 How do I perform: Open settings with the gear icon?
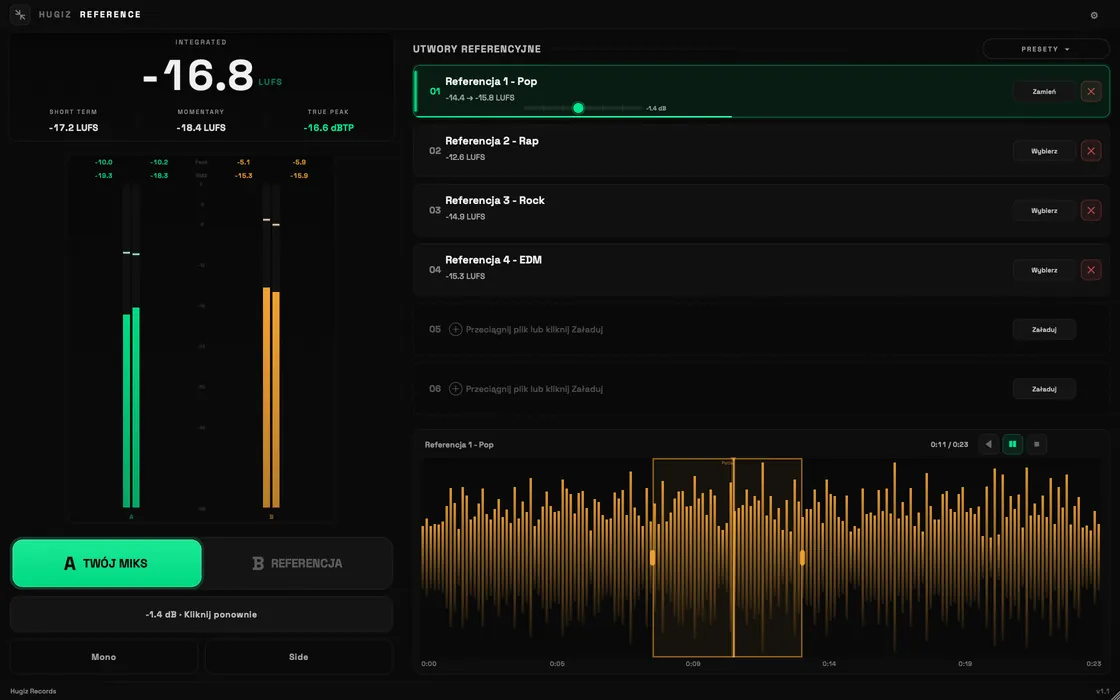[1094, 15]
